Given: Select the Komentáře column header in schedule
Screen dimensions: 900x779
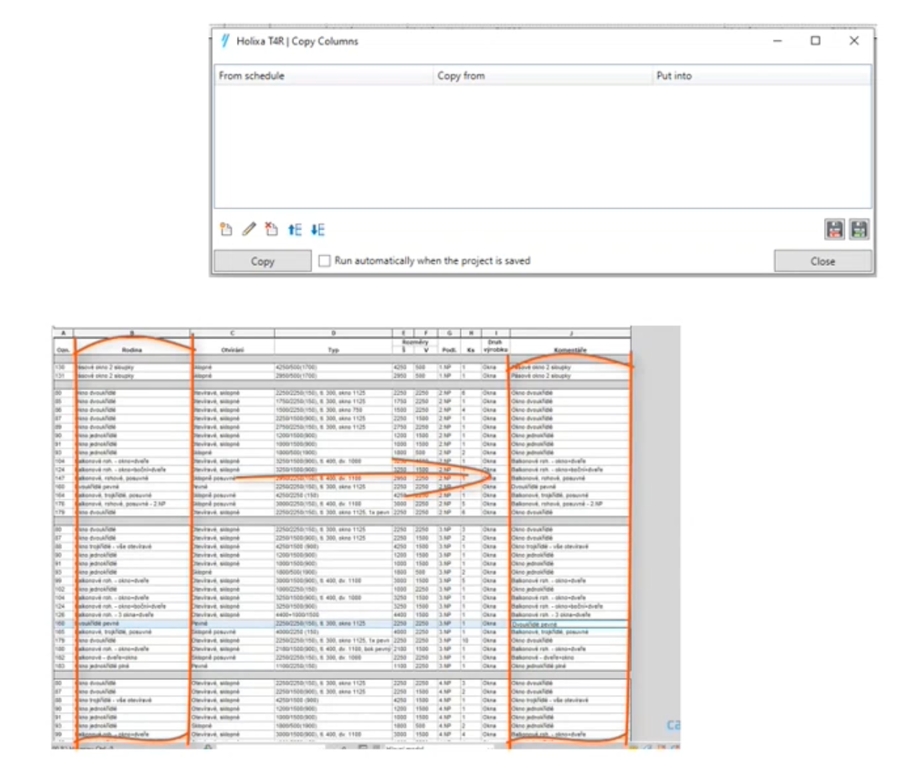Looking at the screenshot, I should (569, 349).
